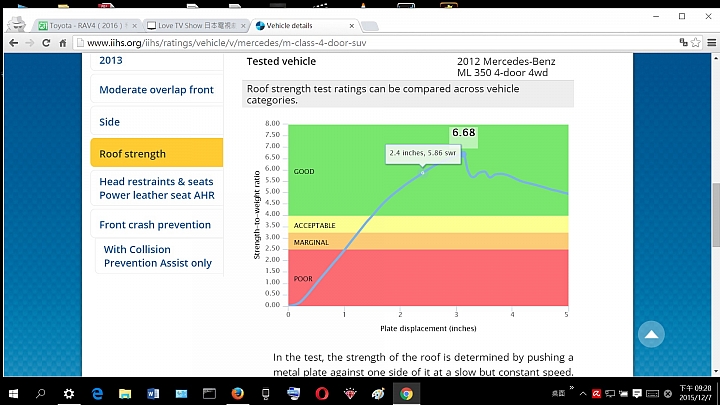Switch to the Love TV Show tab

click(x=197, y=26)
